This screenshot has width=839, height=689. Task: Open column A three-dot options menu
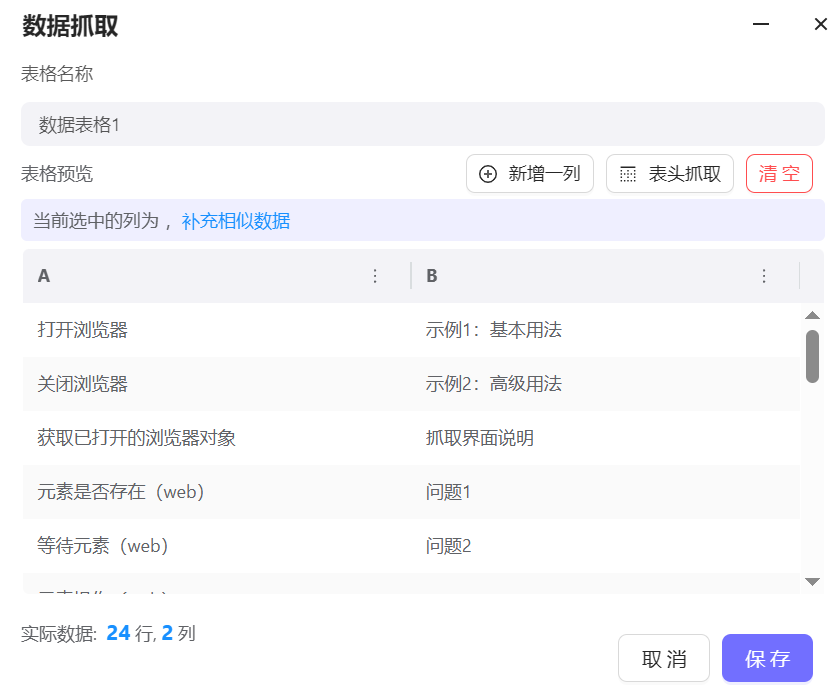[376, 276]
